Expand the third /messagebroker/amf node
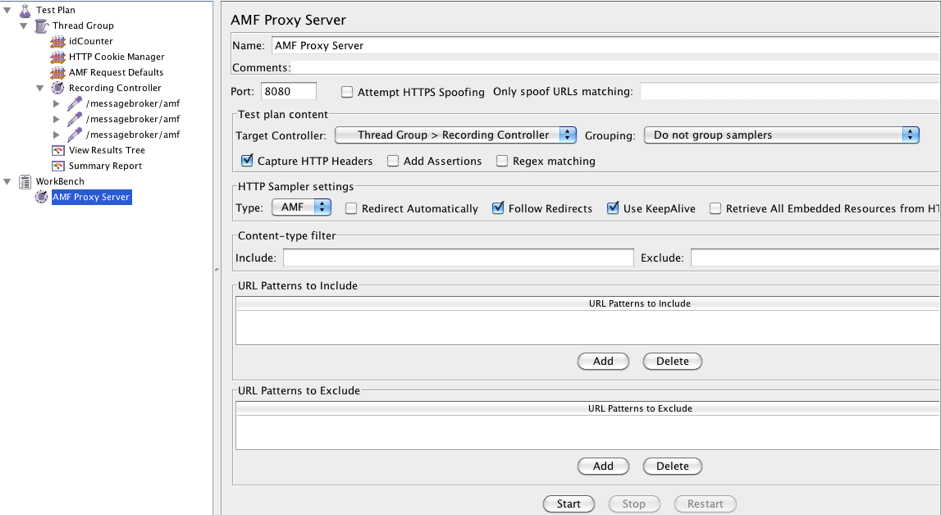Image resolution: width=941 pixels, height=515 pixels. (x=56, y=135)
